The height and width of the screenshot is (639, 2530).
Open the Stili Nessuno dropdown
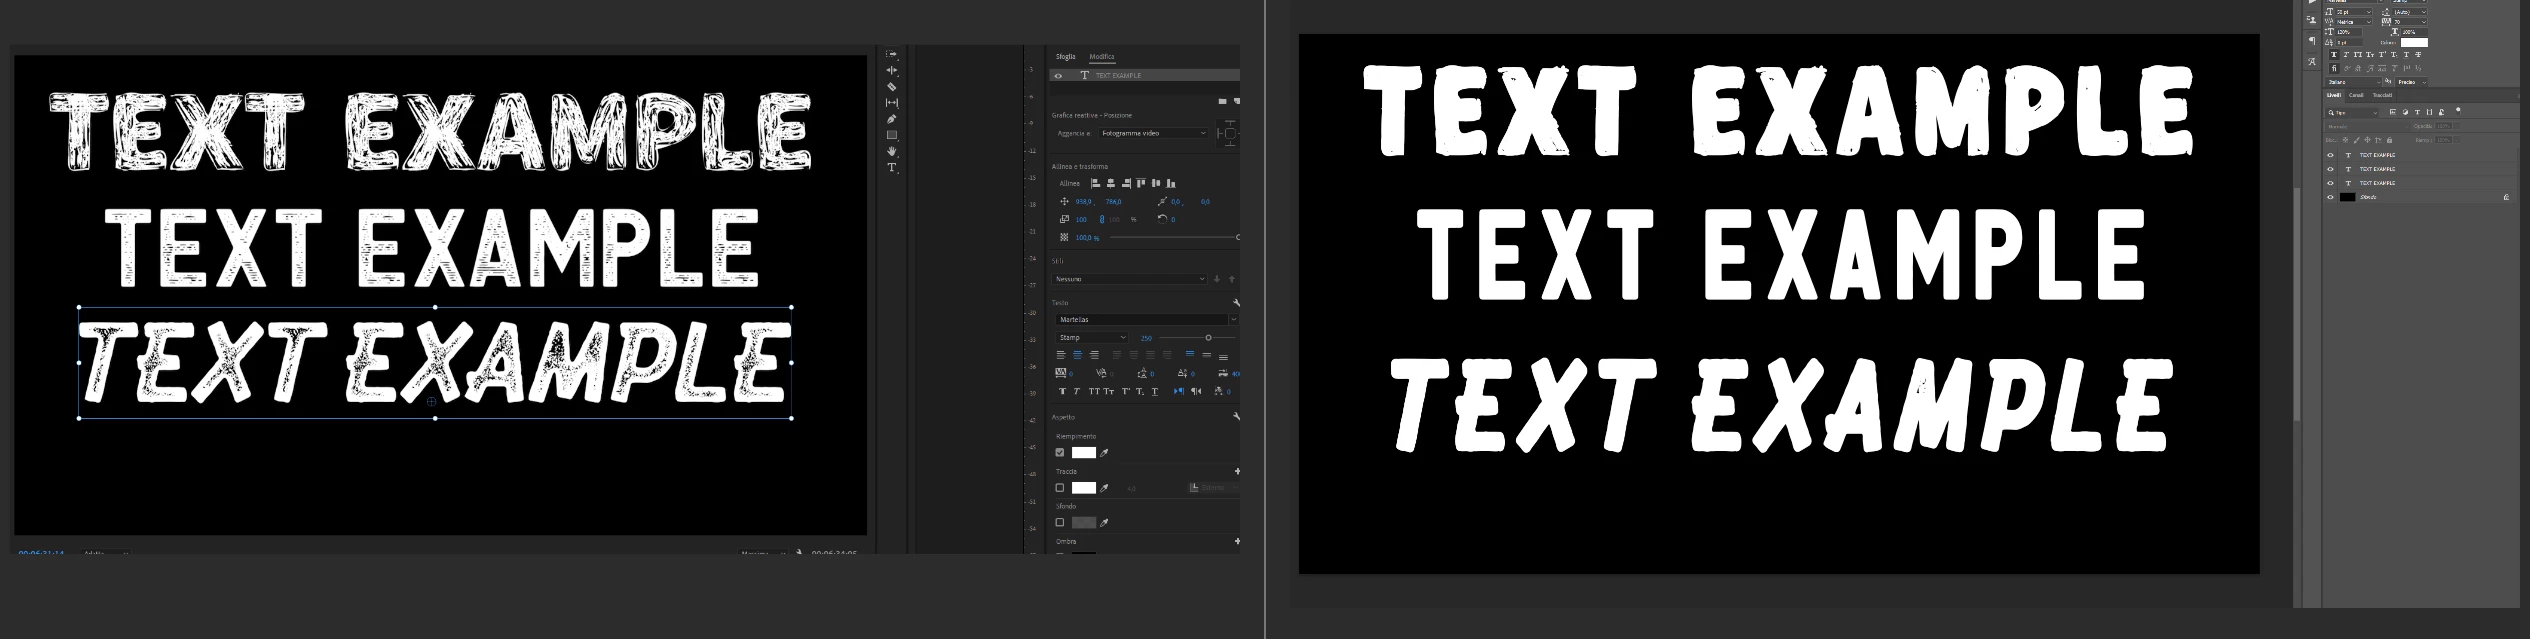click(1130, 279)
